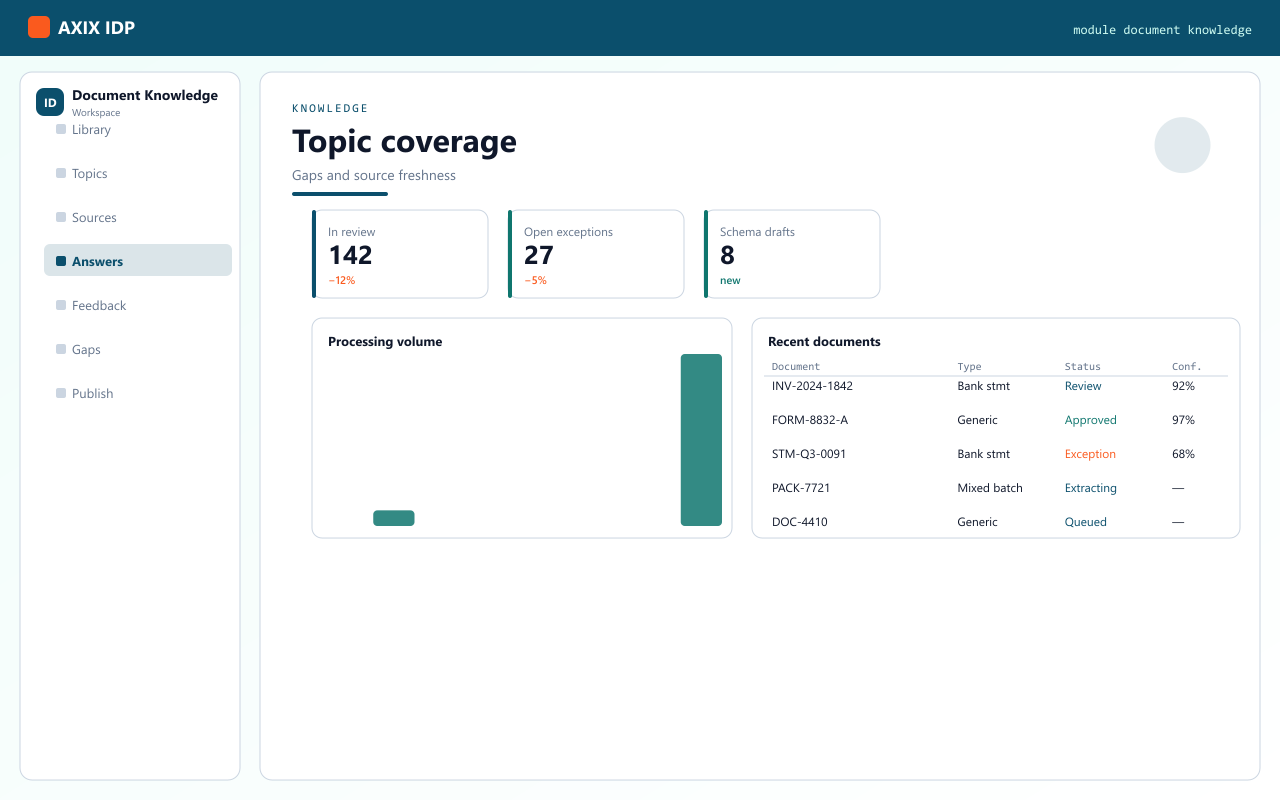Sort by the Conf. column header
This screenshot has height=800, width=1280.
coord(1187,367)
